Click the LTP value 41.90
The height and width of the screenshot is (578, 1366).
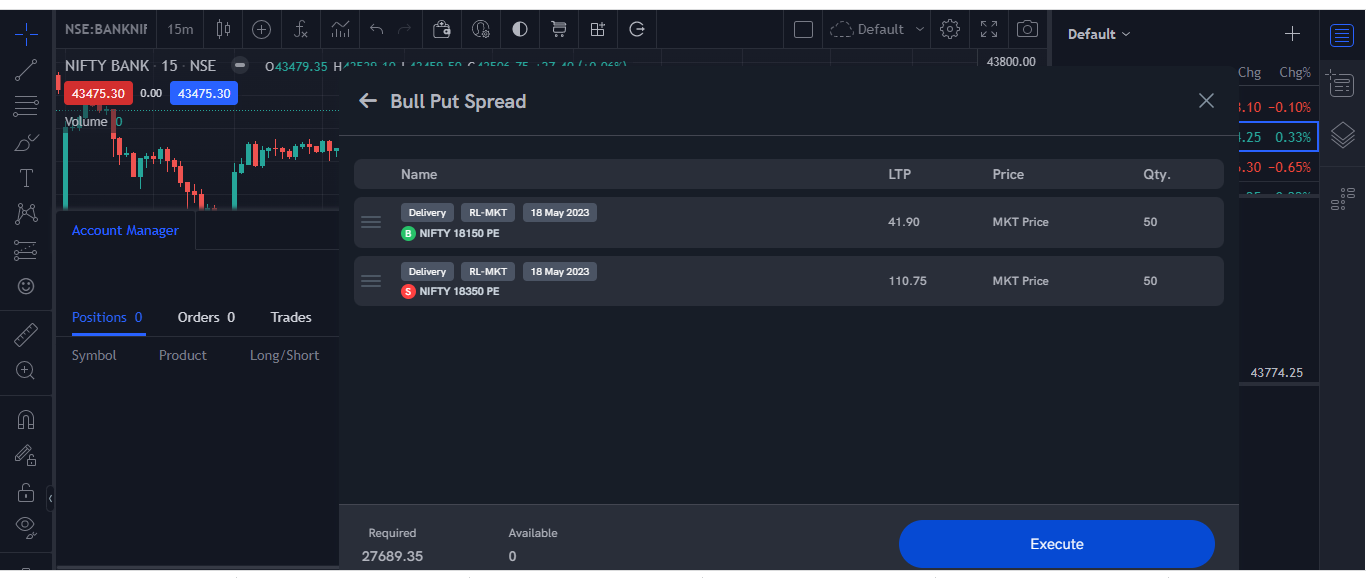pos(904,222)
